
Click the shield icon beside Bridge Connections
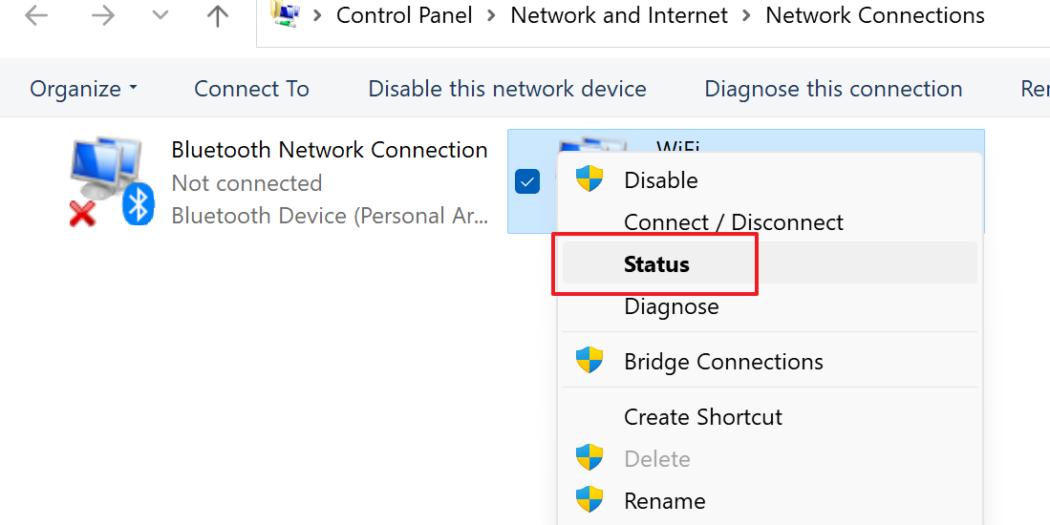589,361
